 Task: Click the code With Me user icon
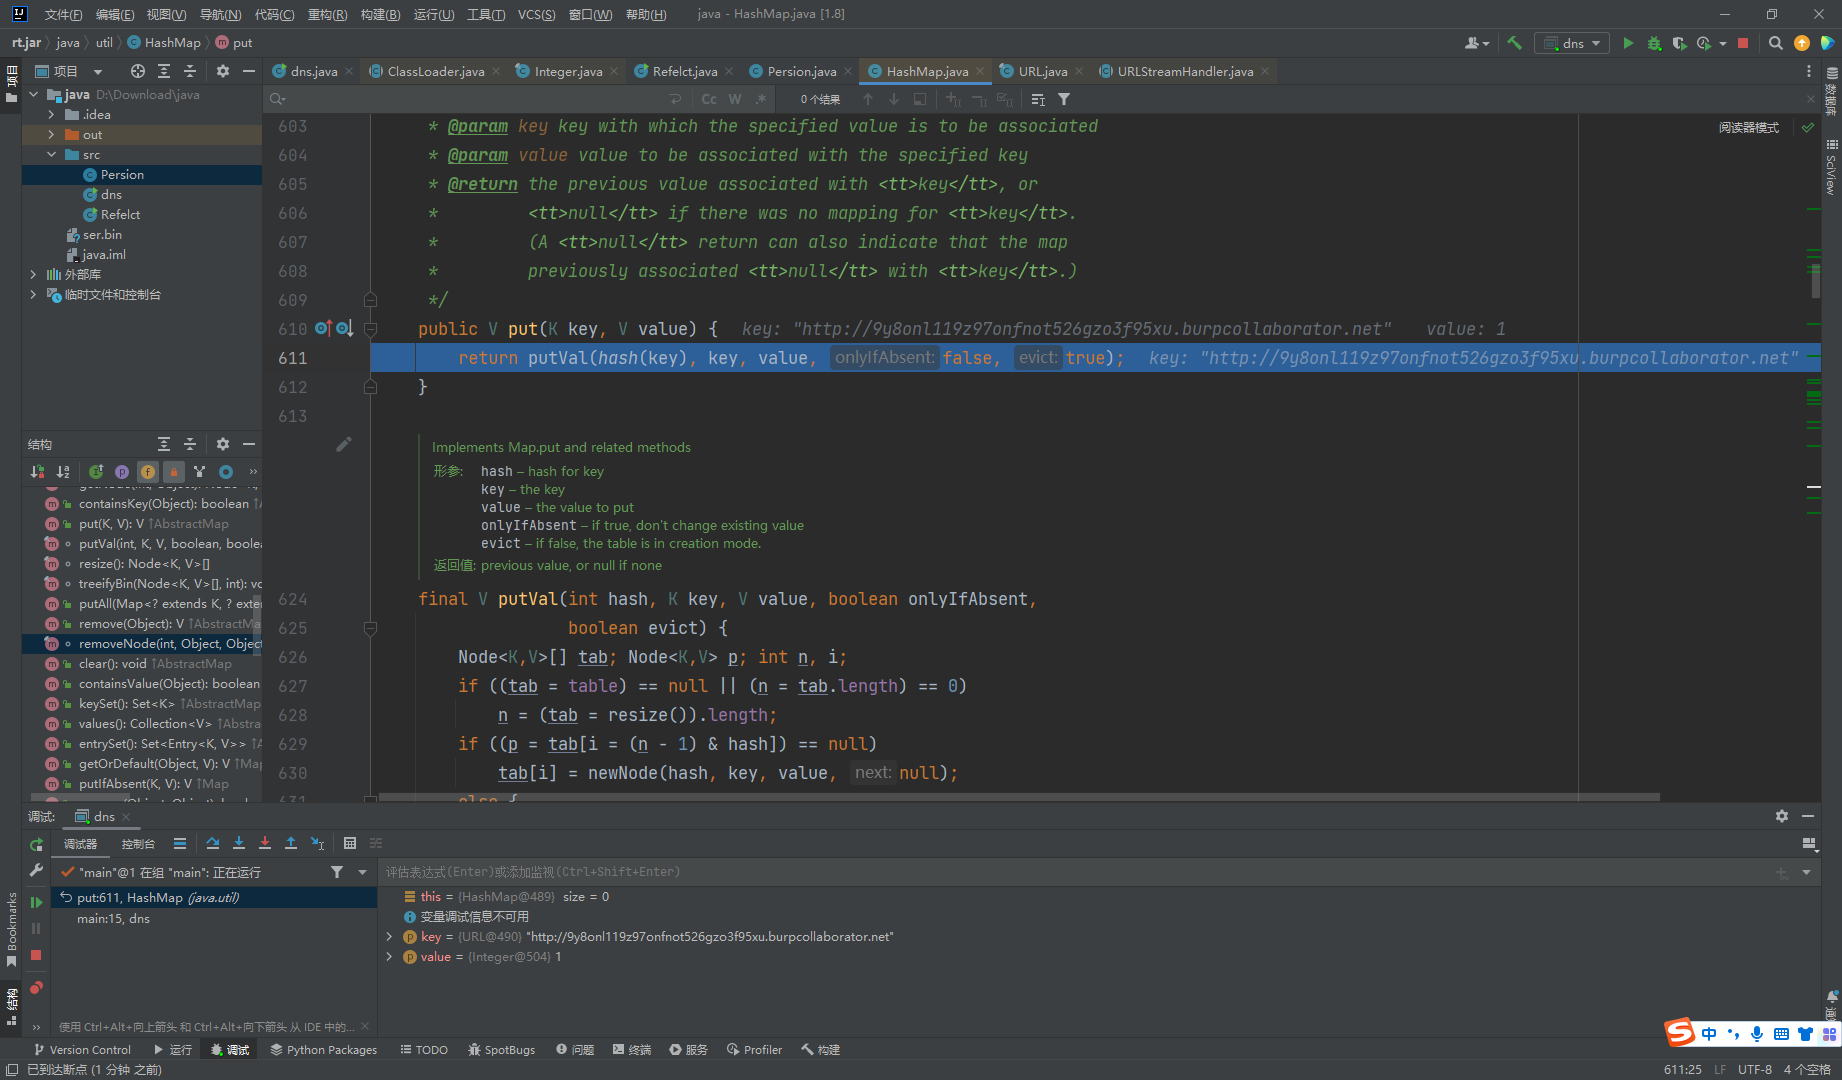pos(1476,43)
